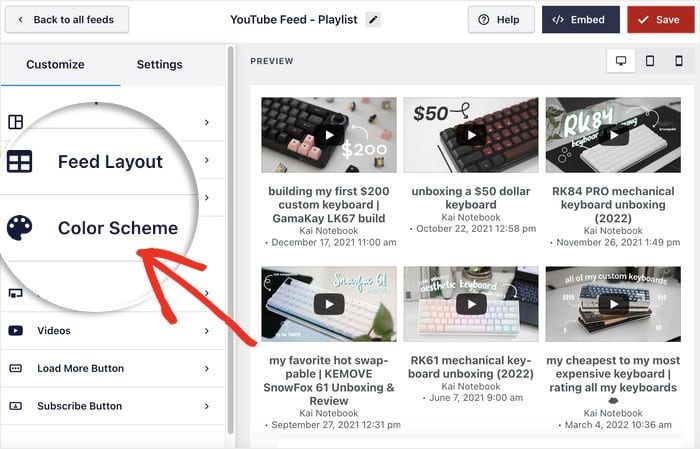The height and width of the screenshot is (449, 700).
Task: Click the Videos play icon in sidebar
Action: pyautogui.click(x=16, y=331)
